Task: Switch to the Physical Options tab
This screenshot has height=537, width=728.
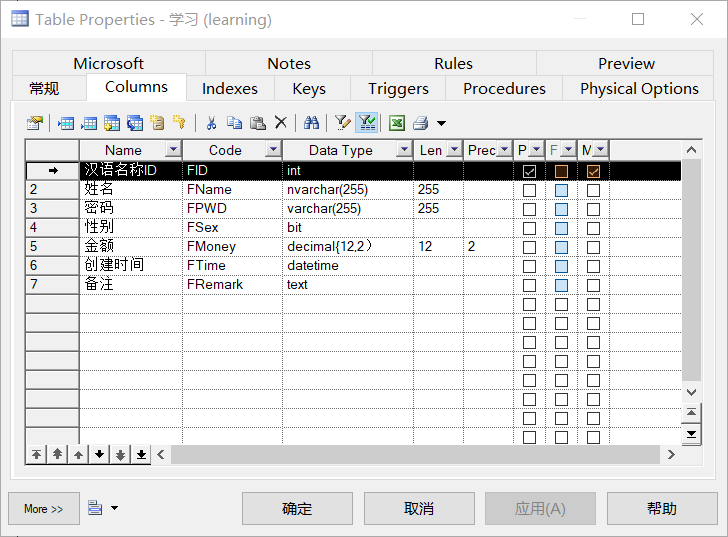Action: click(x=639, y=88)
